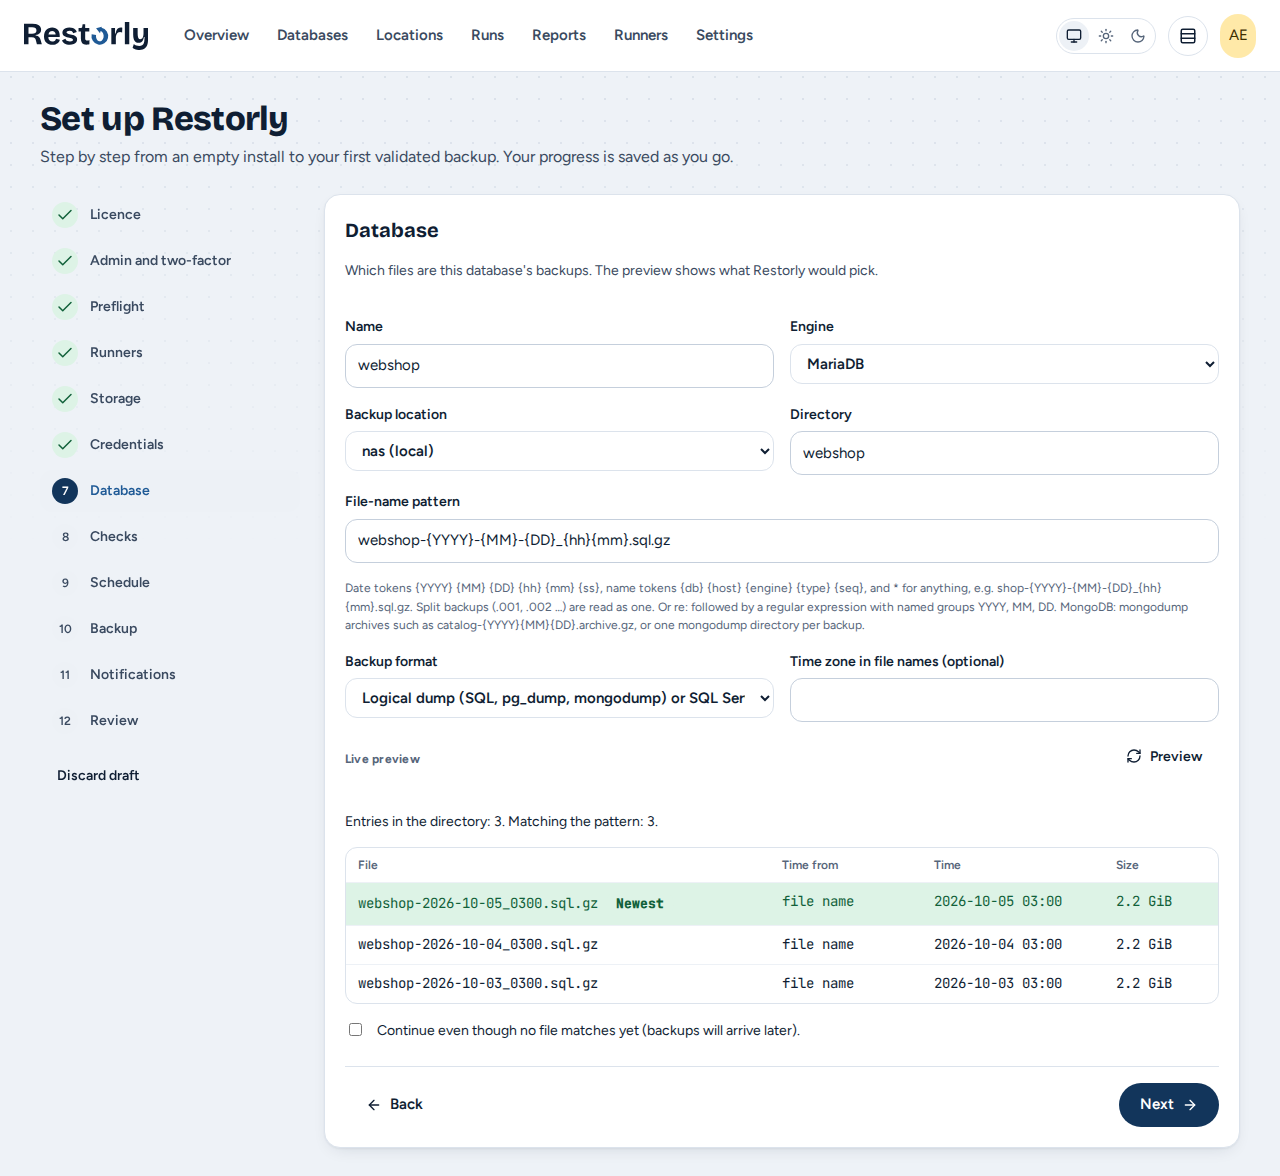Screen dimensions: 1280x1176
Task: Open the Engine dropdown showing MariaDB
Action: (1004, 364)
